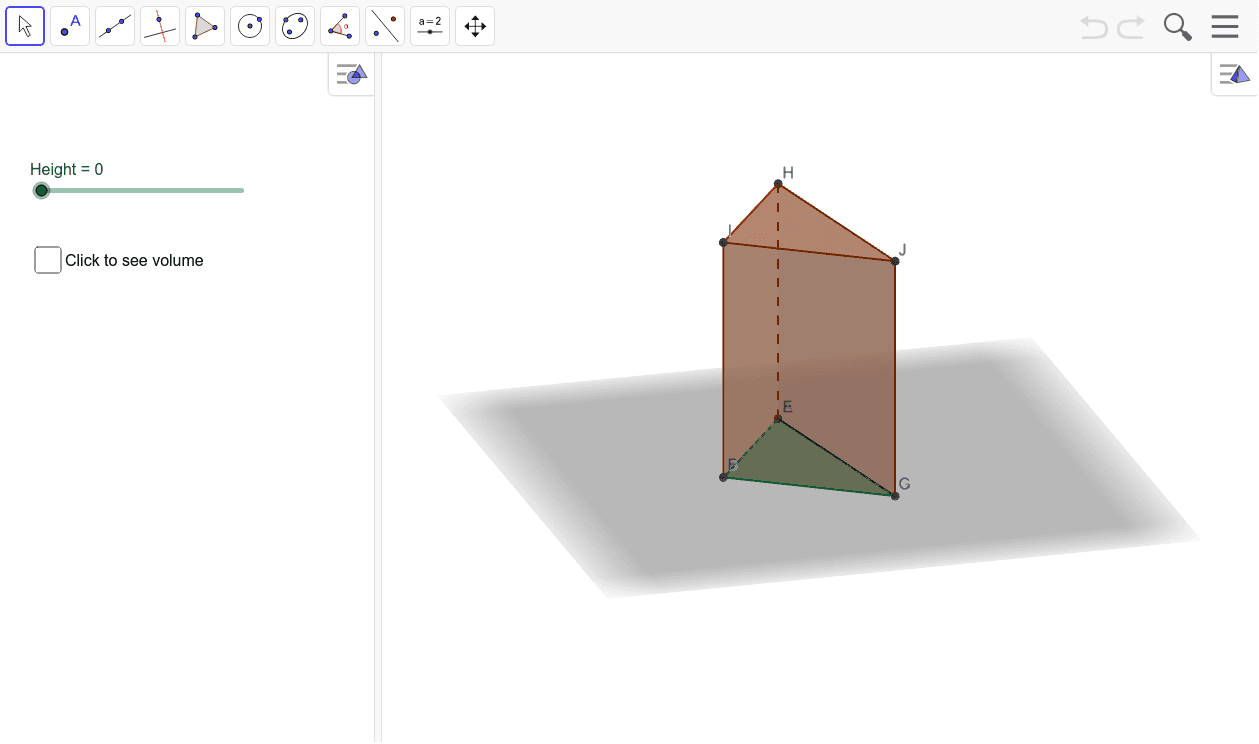This screenshot has height=744, width=1259.
Task: Open the left panel style bar
Action: pos(351,73)
